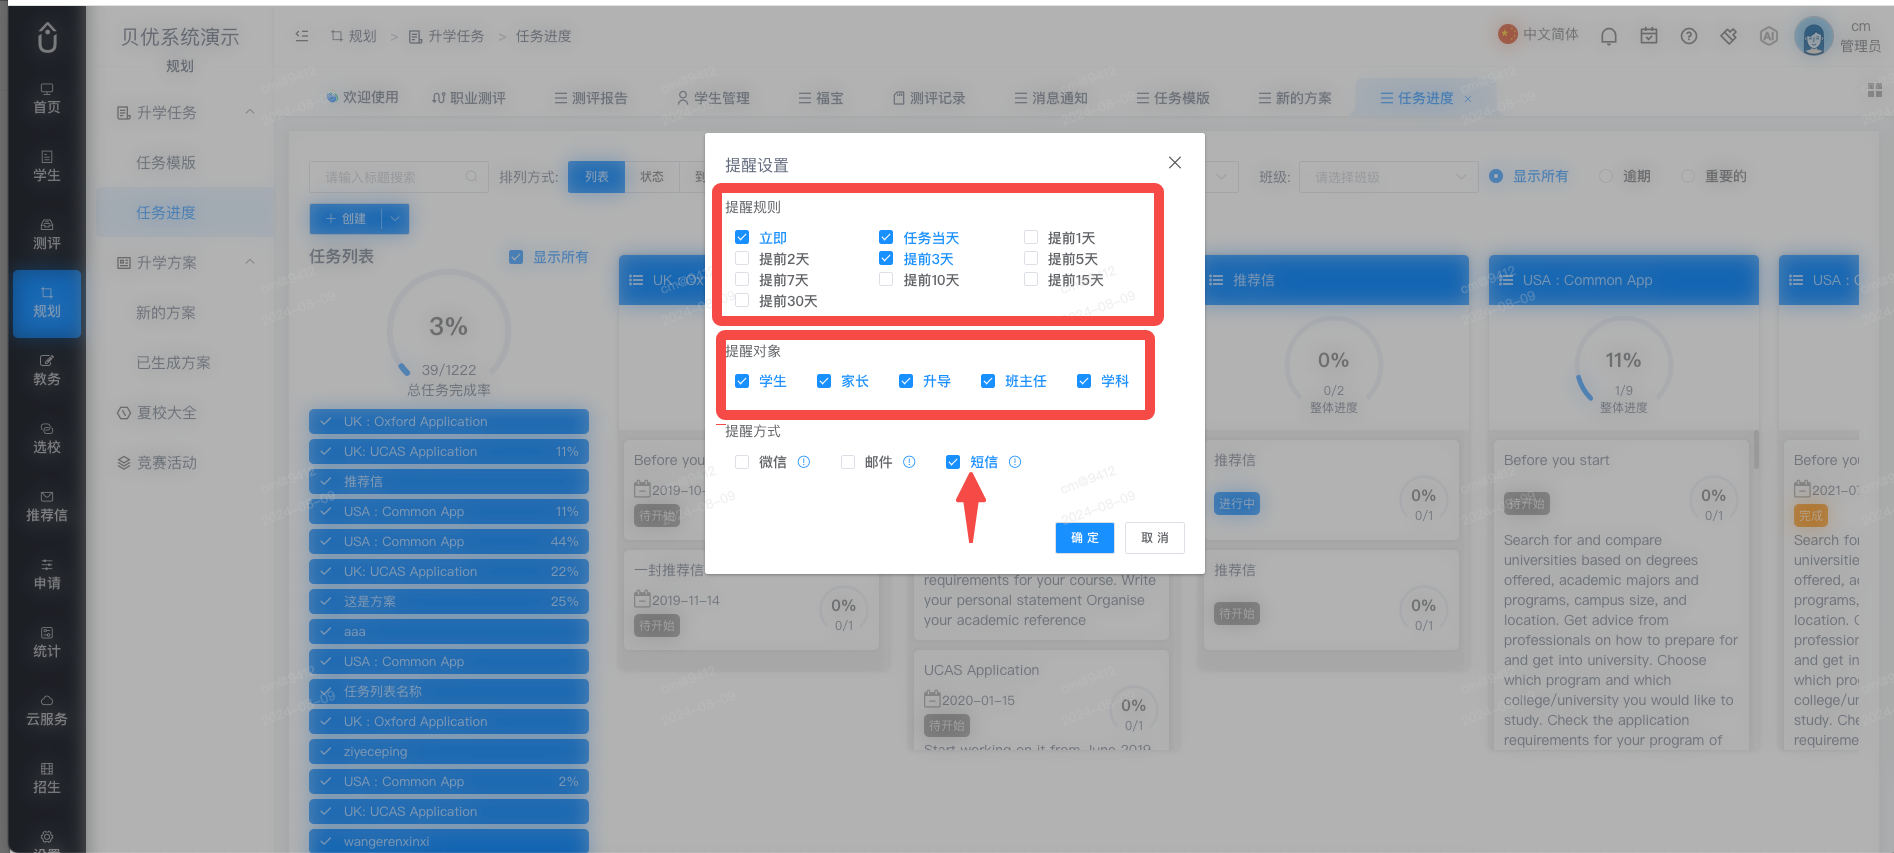Confirm reminder settings with 确定
The width and height of the screenshot is (1894, 853).
(1084, 538)
